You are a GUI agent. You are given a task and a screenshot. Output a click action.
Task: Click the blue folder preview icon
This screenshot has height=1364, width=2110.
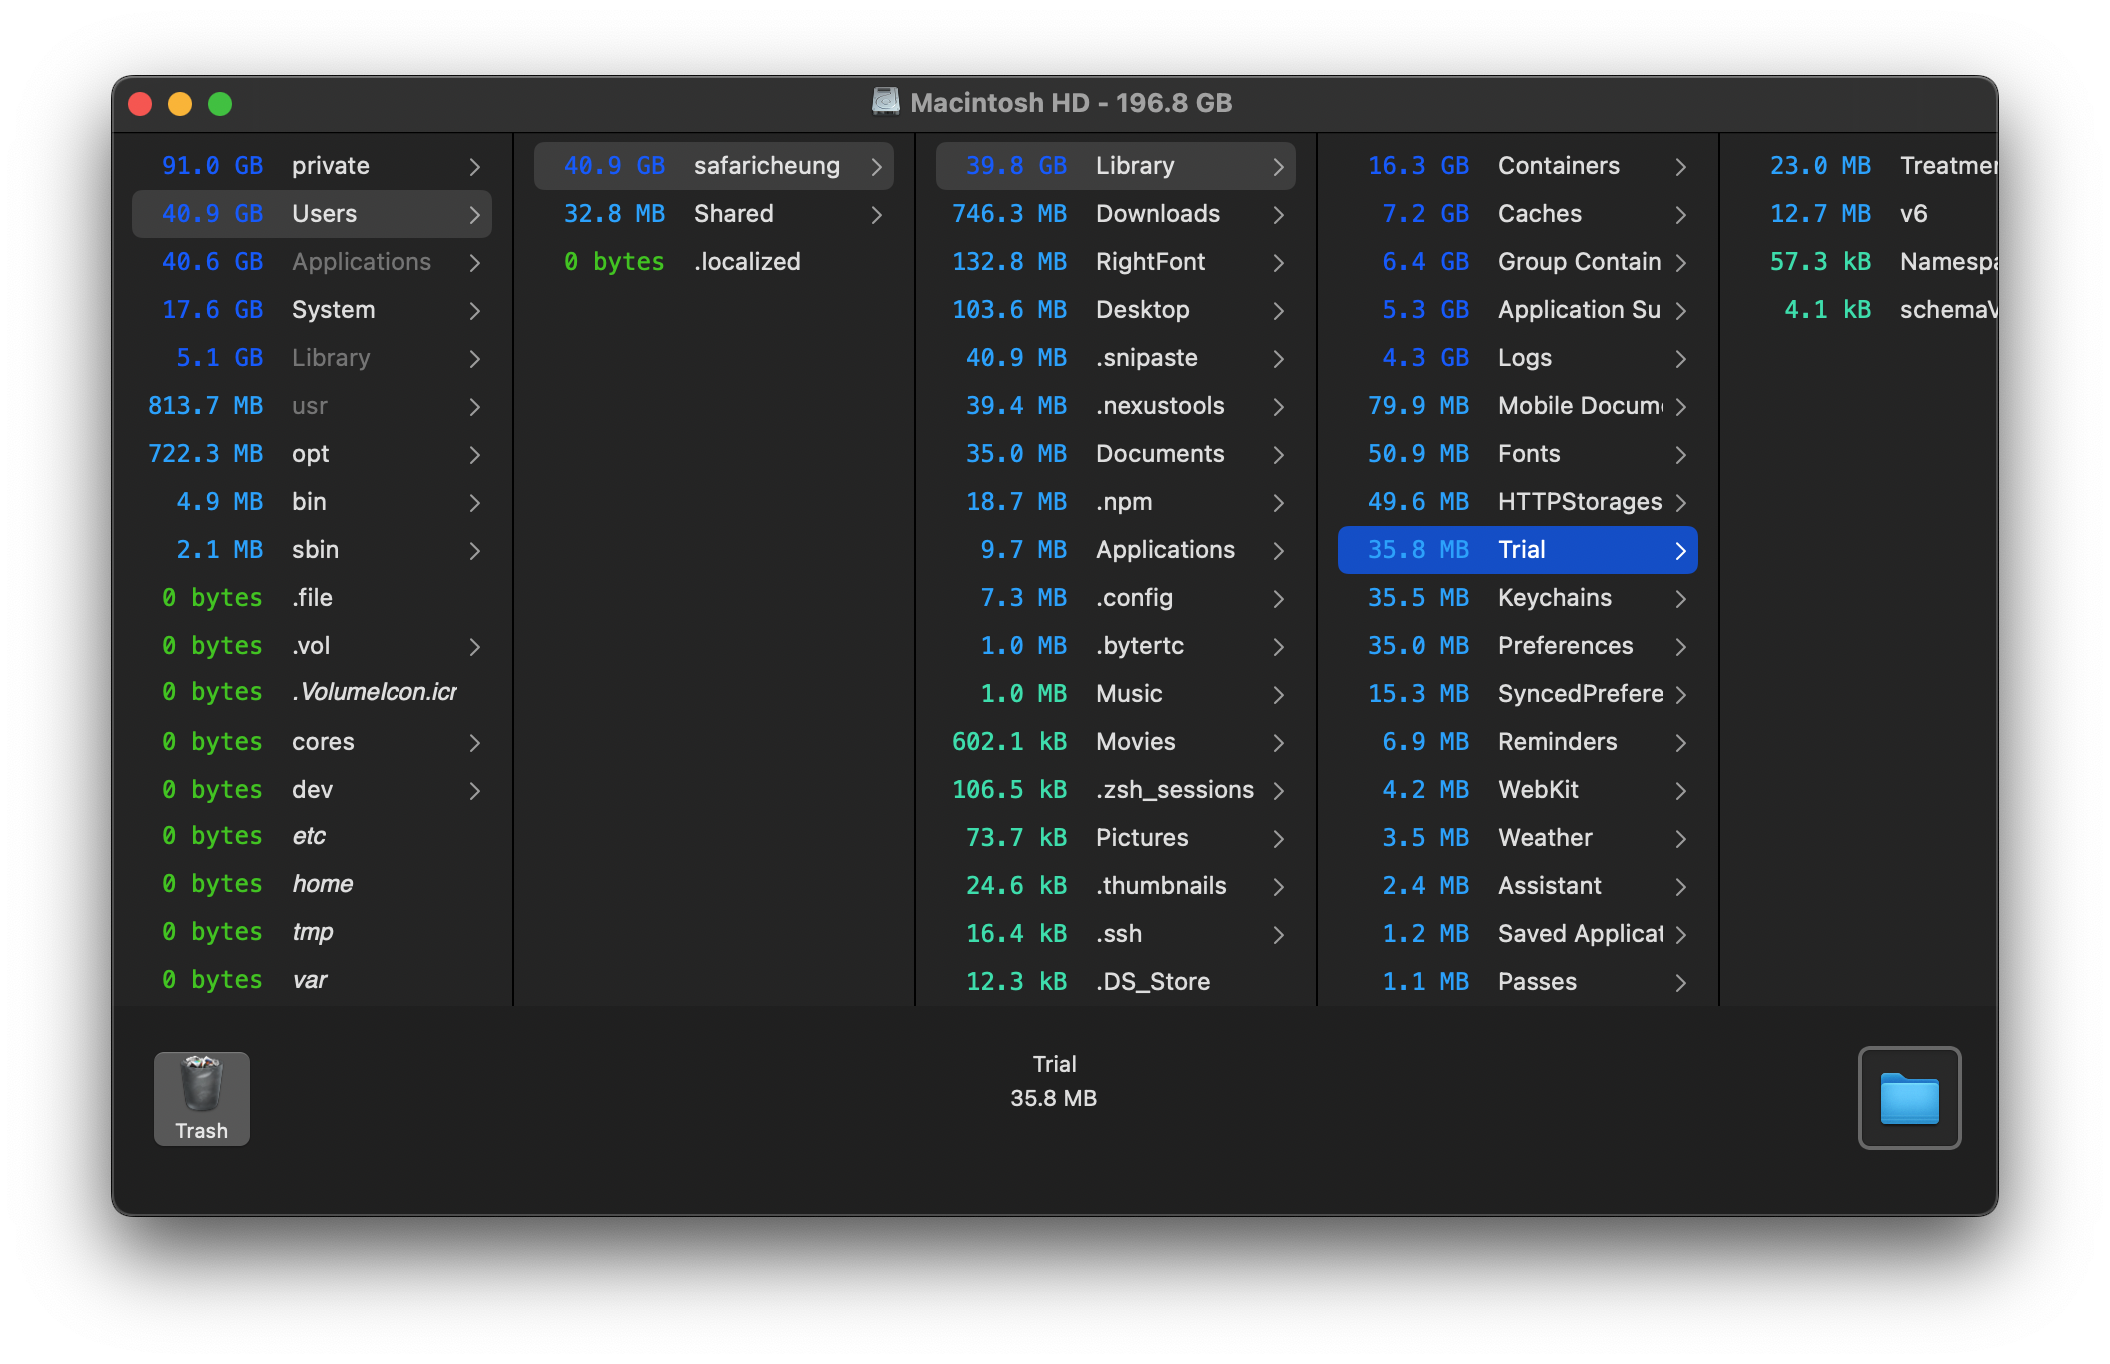1908,1097
